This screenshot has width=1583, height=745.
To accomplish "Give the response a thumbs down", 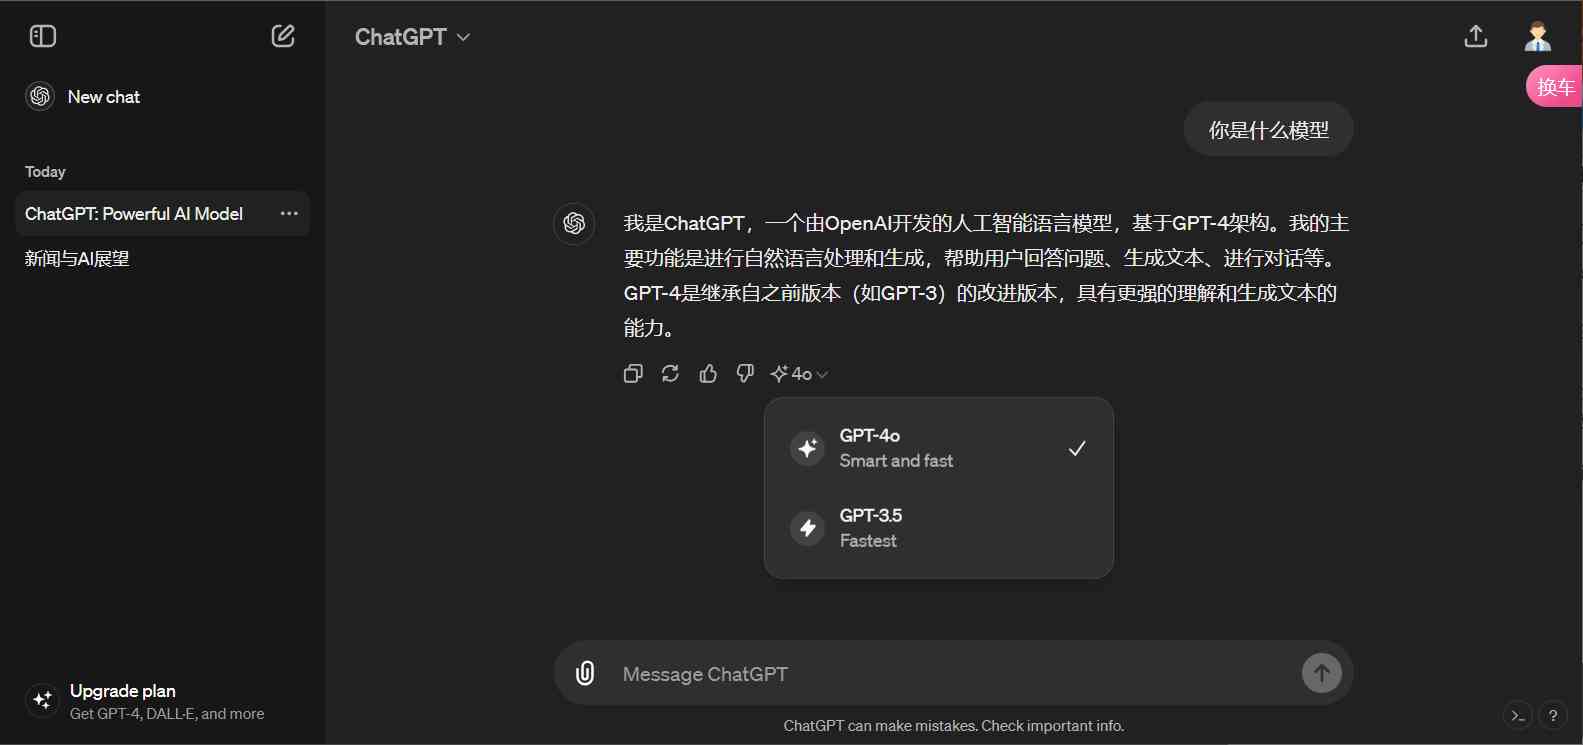I will (x=745, y=374).
